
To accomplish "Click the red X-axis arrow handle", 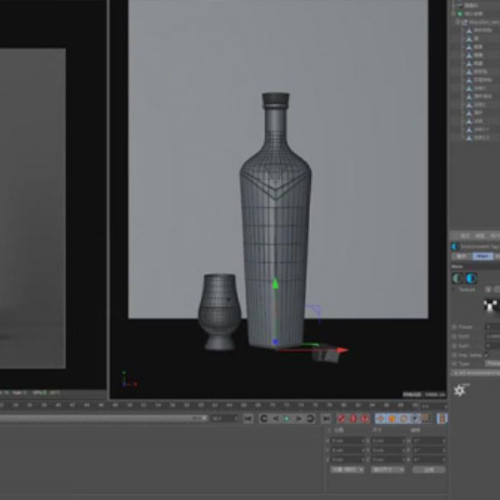I will click(x=342, y=350).
